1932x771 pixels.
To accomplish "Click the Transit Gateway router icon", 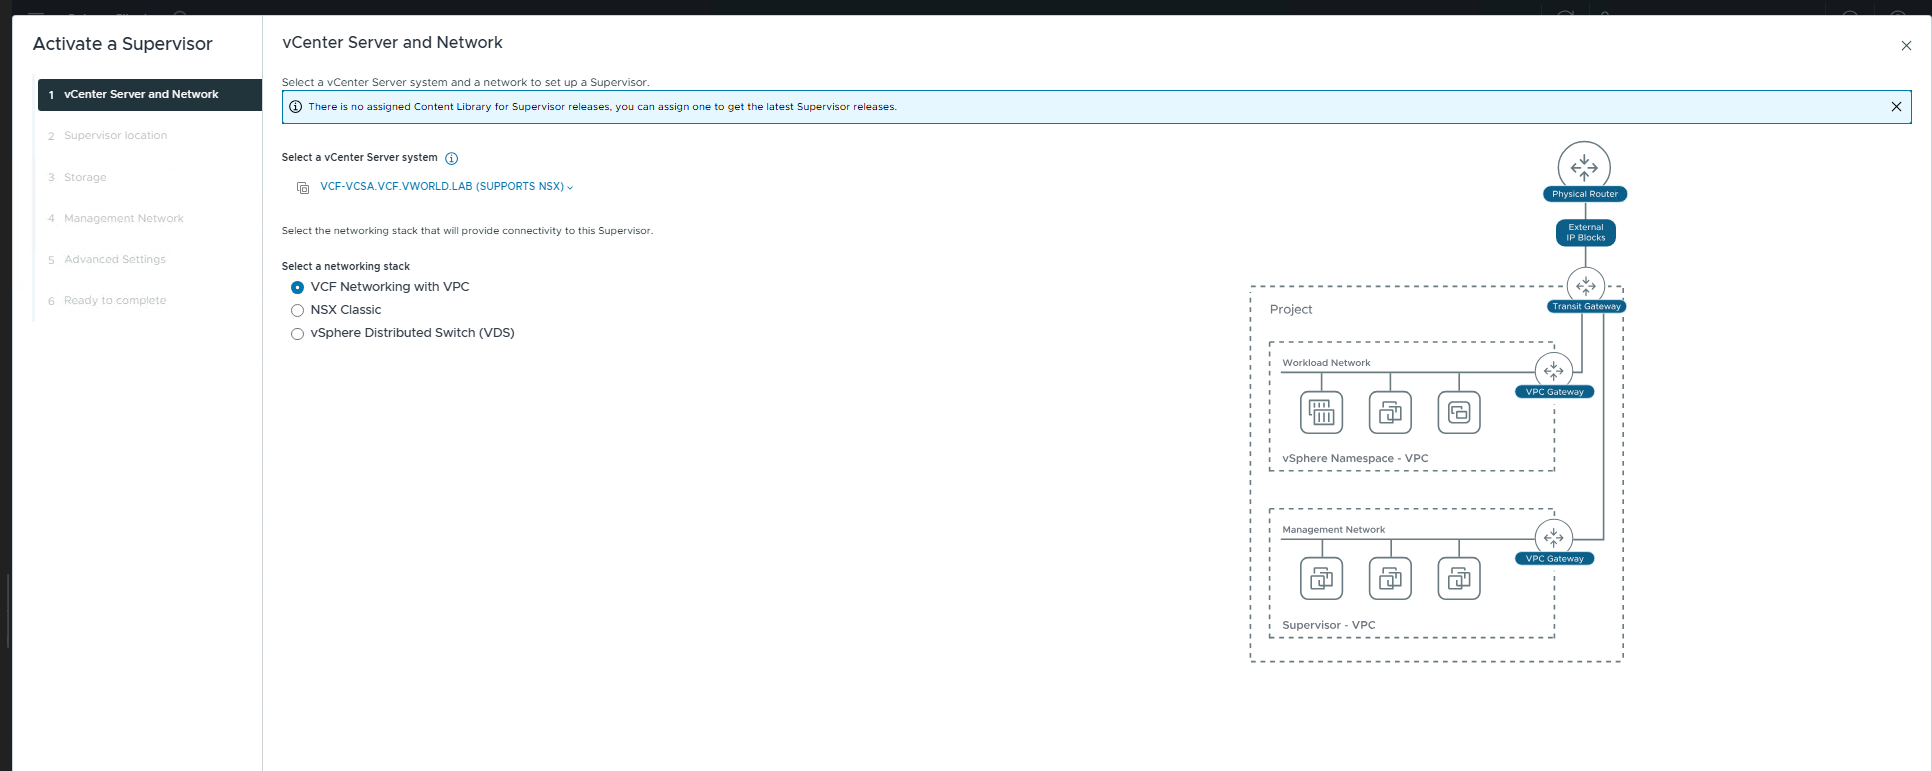I will pos(1585,286).
